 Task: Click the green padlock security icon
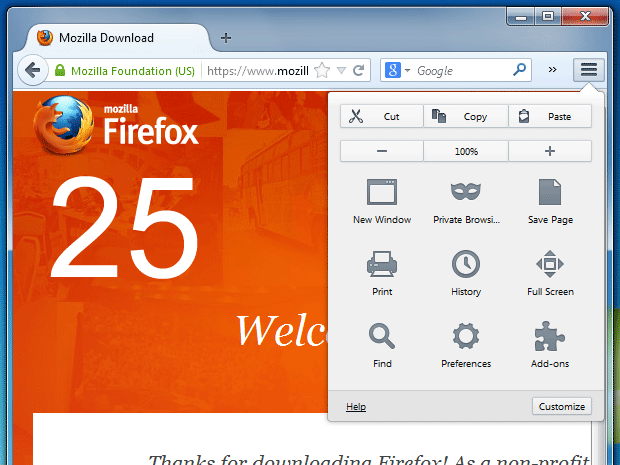(60, 70)
